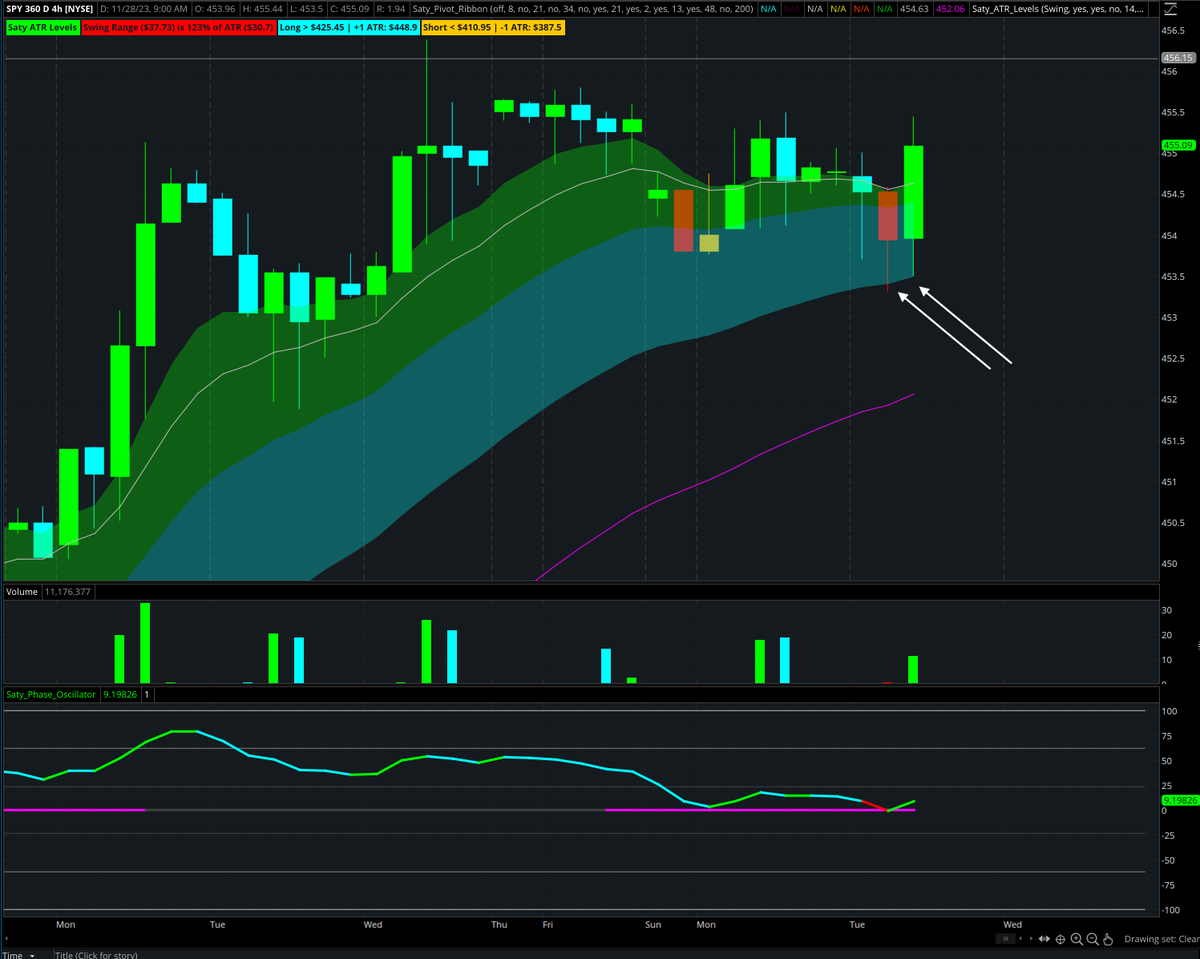Viewport: 1200px width, 959px height.
Task: Click the tallest green volume bar
Action: click(145, 643)
